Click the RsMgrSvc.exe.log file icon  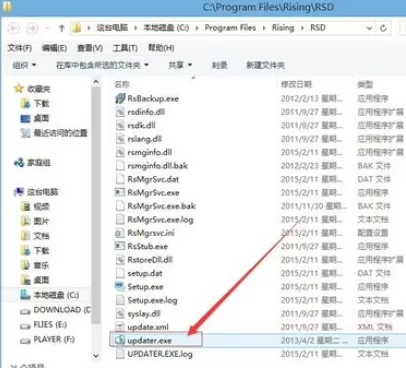[x=120, y=220]
